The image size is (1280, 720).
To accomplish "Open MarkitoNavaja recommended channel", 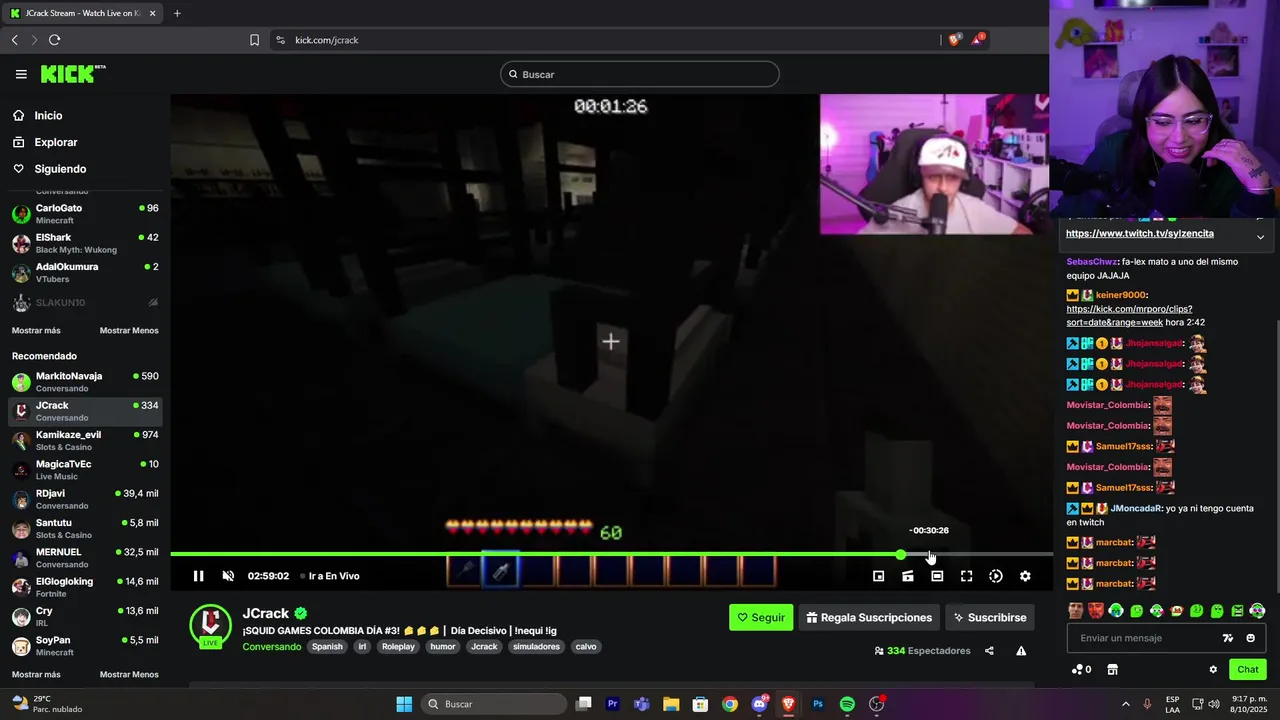I will click(85, 382).
